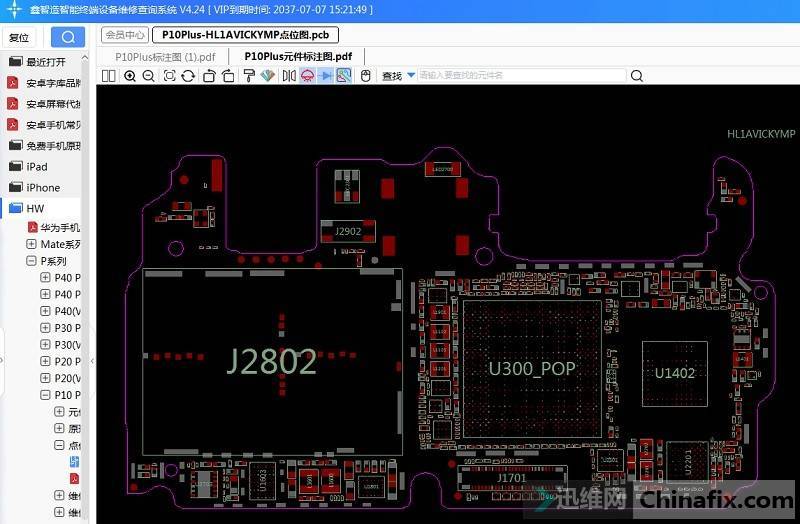Click the fit-to-screen icon in toolbar

(168, 76)
